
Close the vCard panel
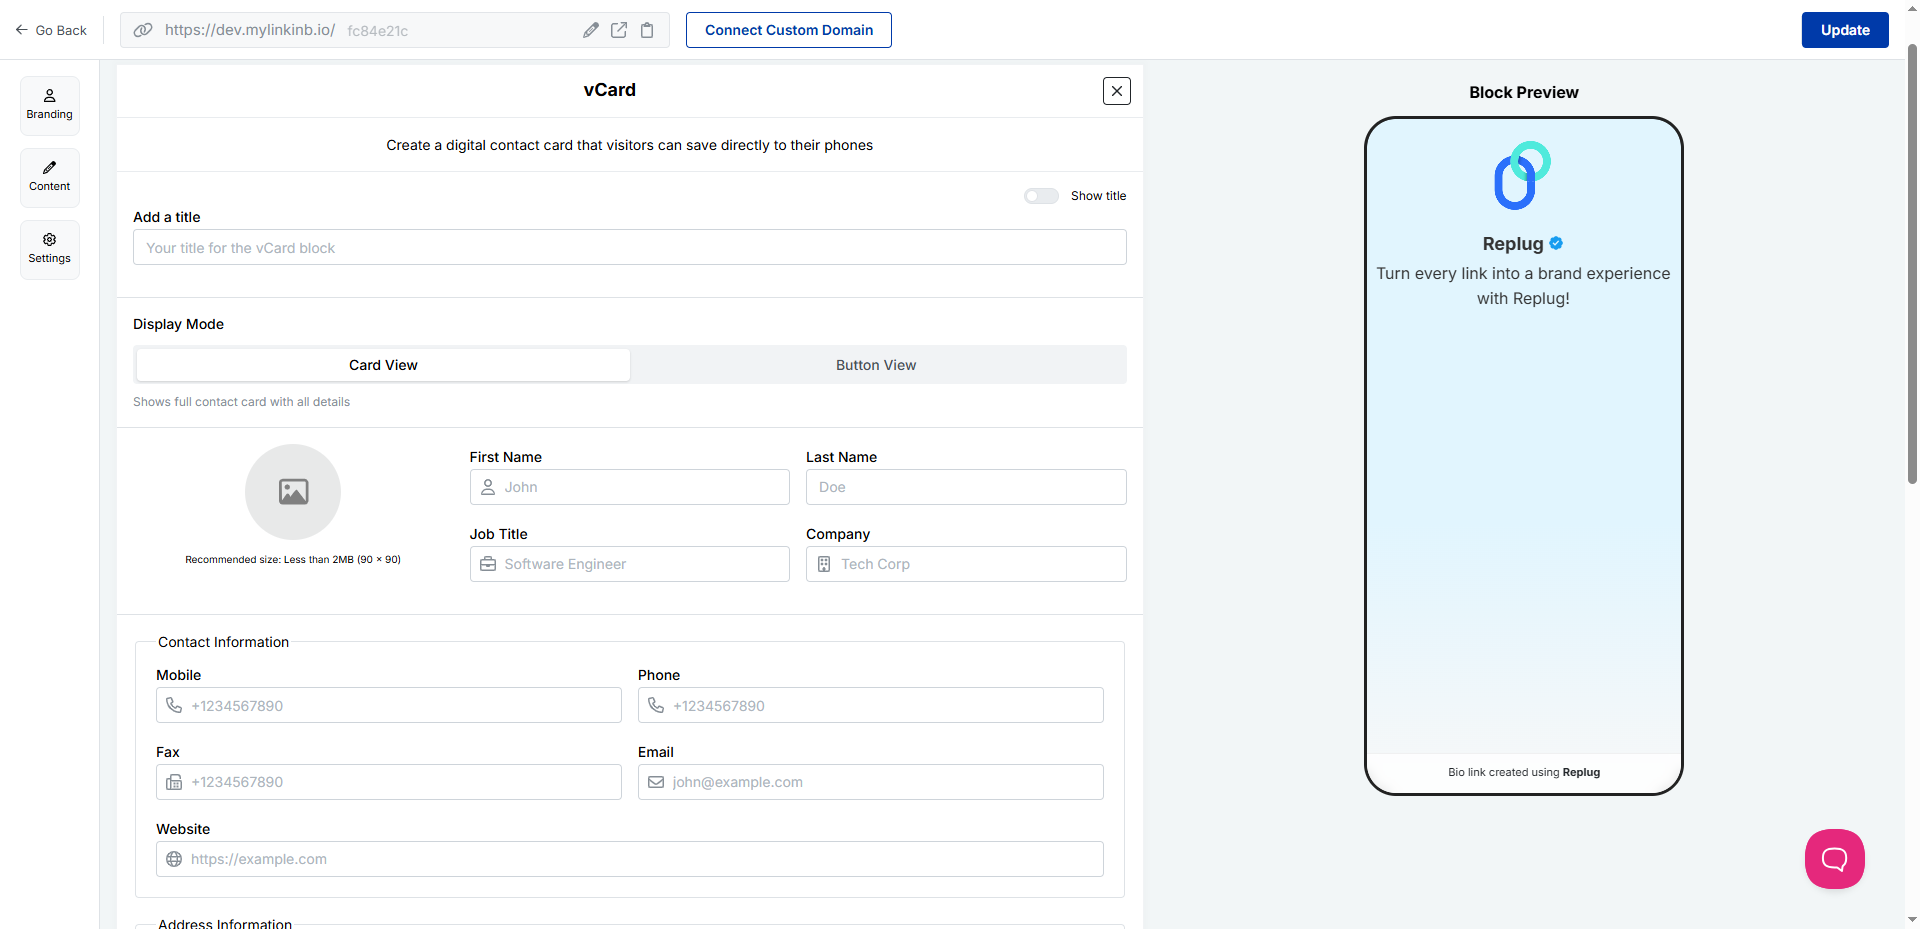tap(1116, 91)
